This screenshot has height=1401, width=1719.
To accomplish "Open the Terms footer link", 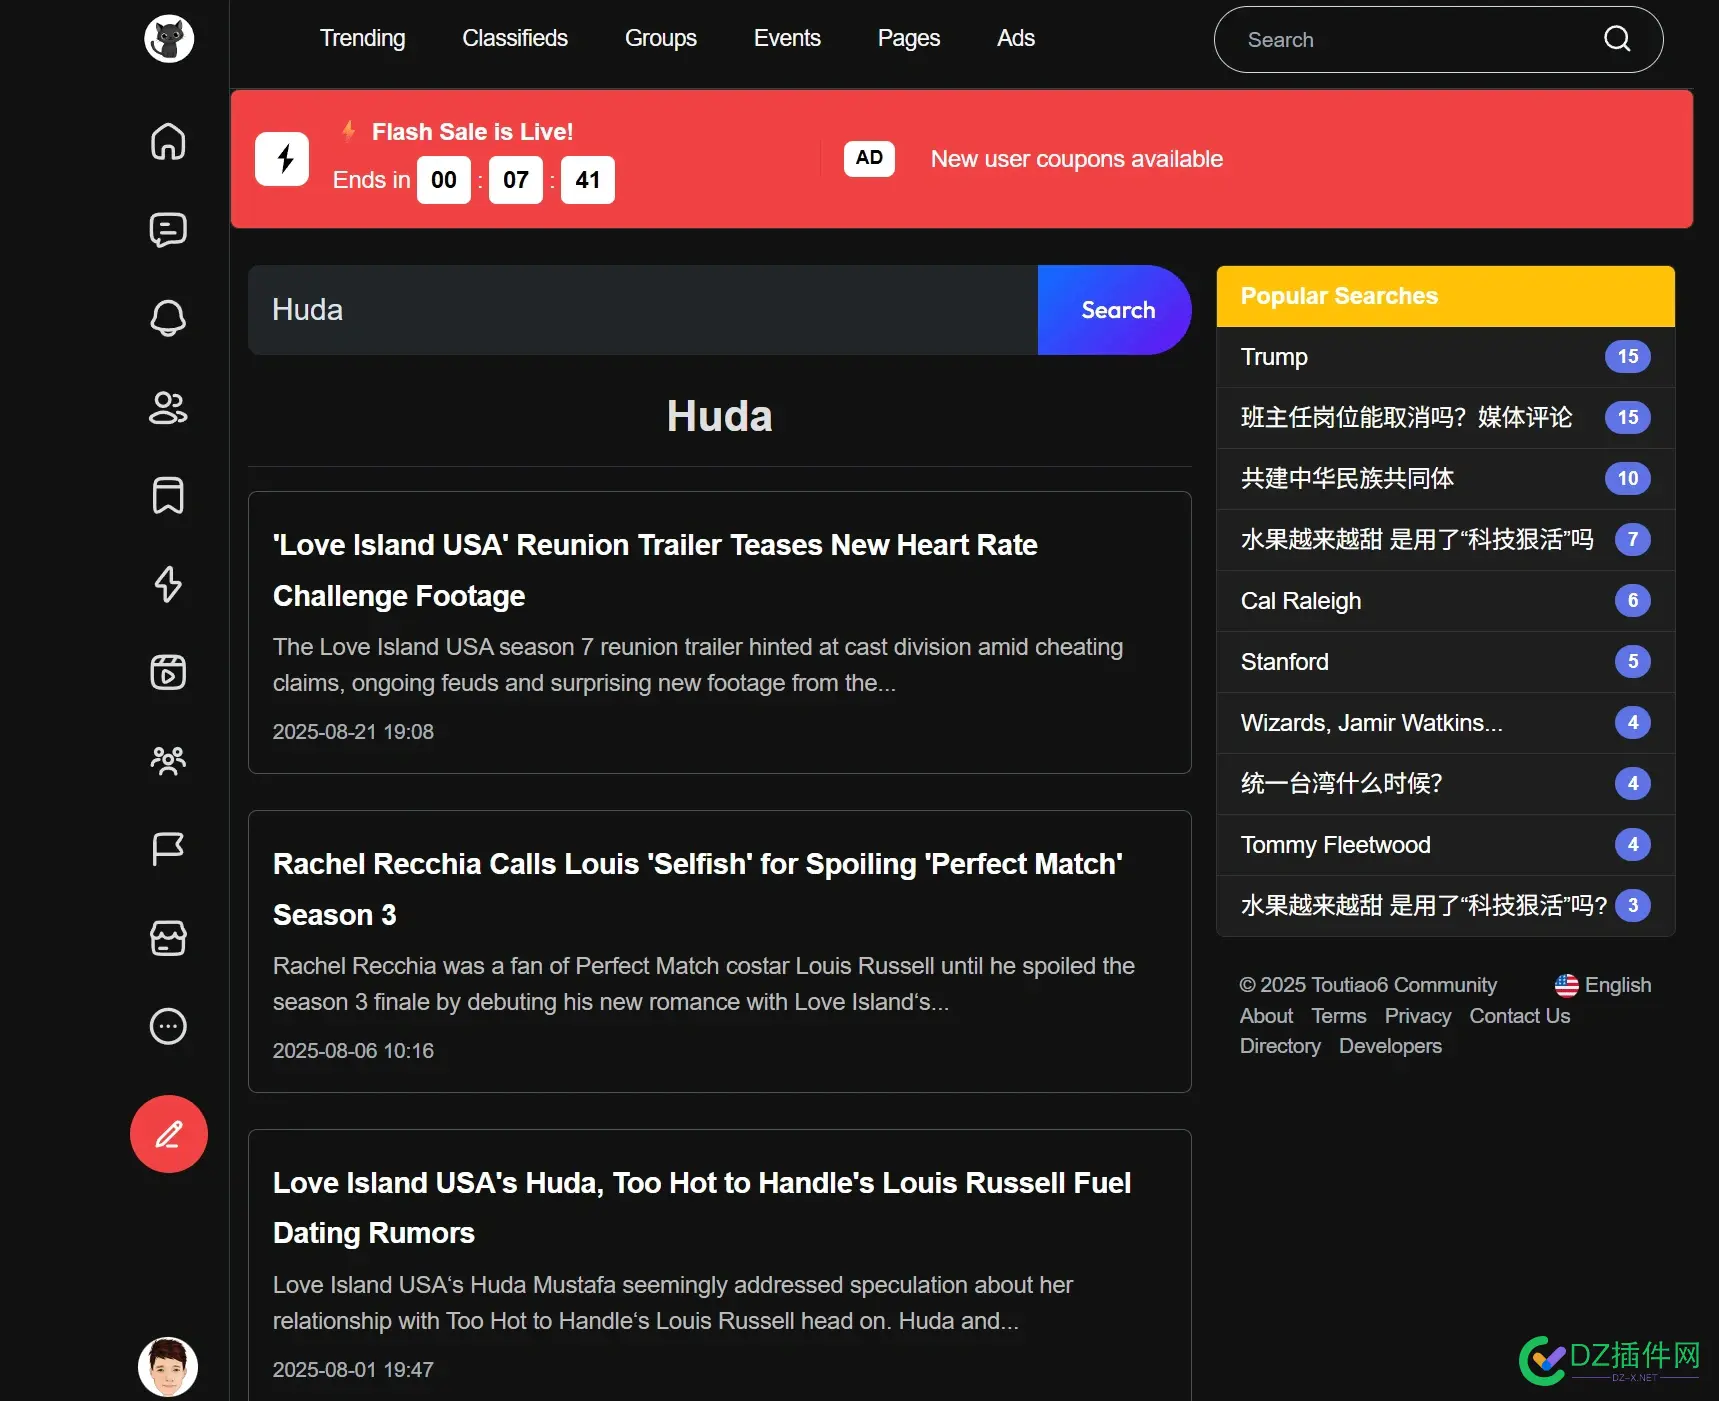I will [1339, 1016].
